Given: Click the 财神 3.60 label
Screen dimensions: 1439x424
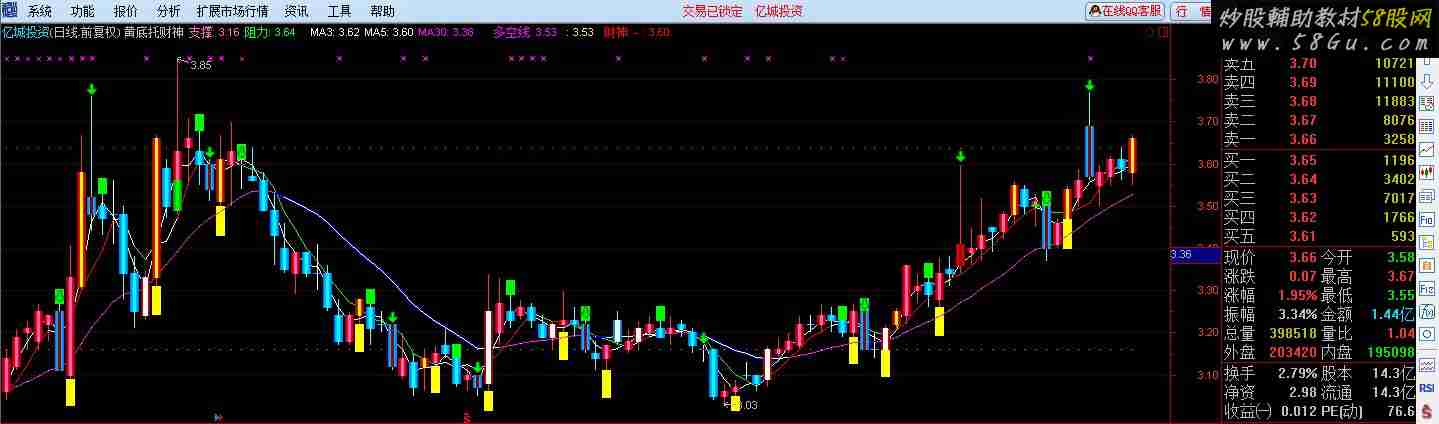Looking at the screenshot, I should coord(637,32).
